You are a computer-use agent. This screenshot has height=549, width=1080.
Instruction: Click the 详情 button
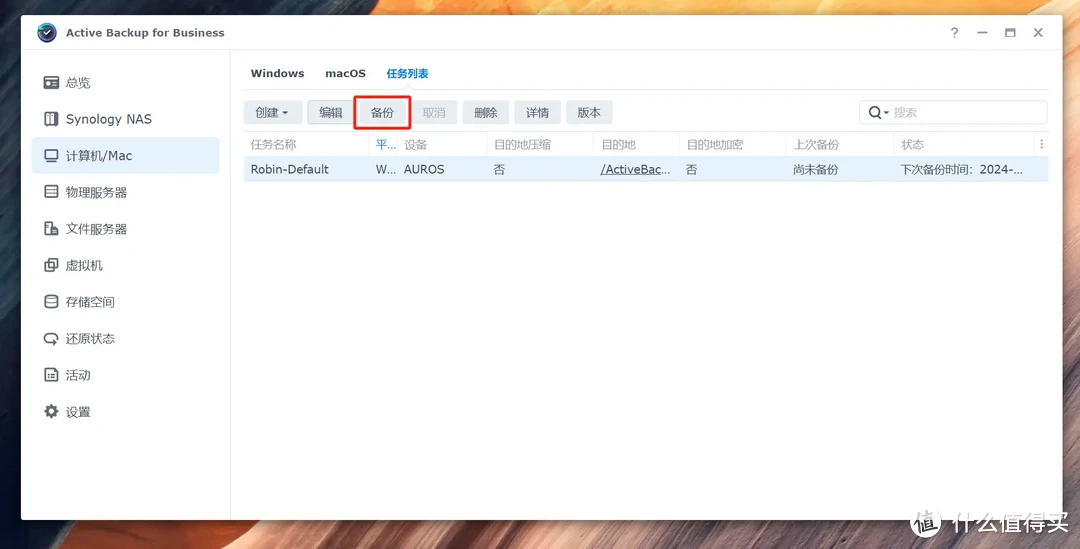point(537,112)
